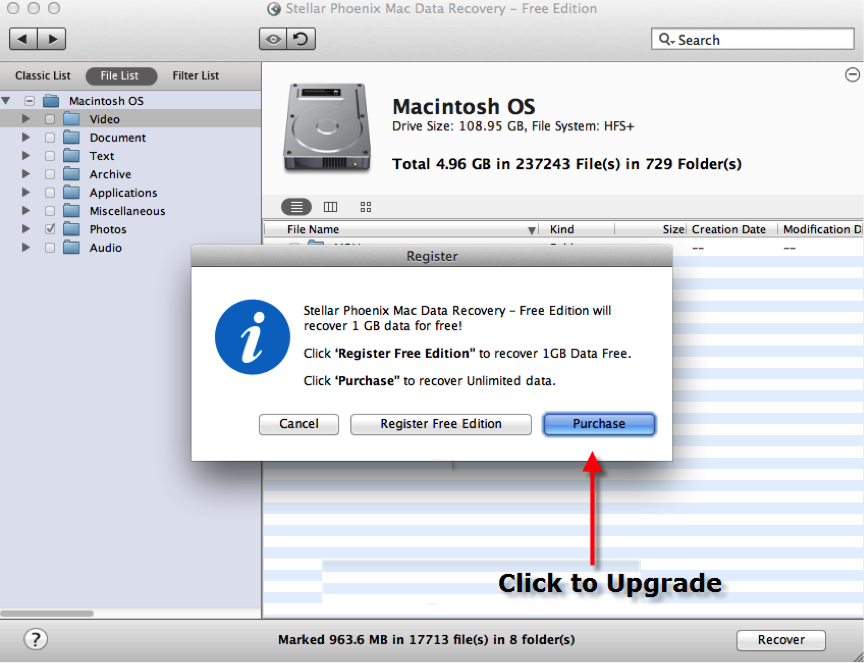Select the File List tab
This screenshot has height=663, width=864.
click(121, 76)
